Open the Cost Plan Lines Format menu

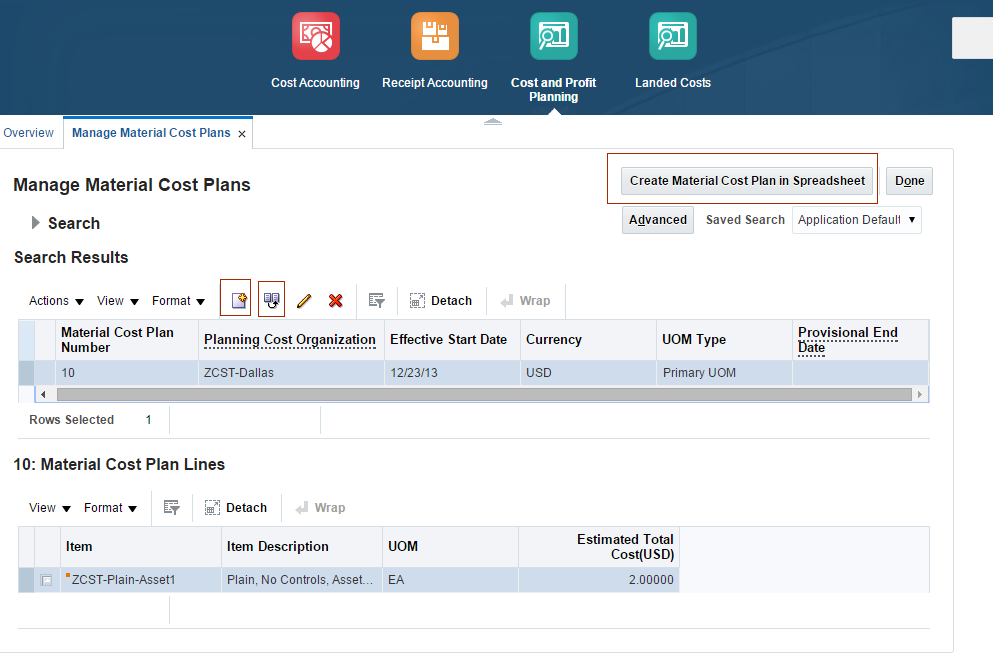(x=110, y=508)
